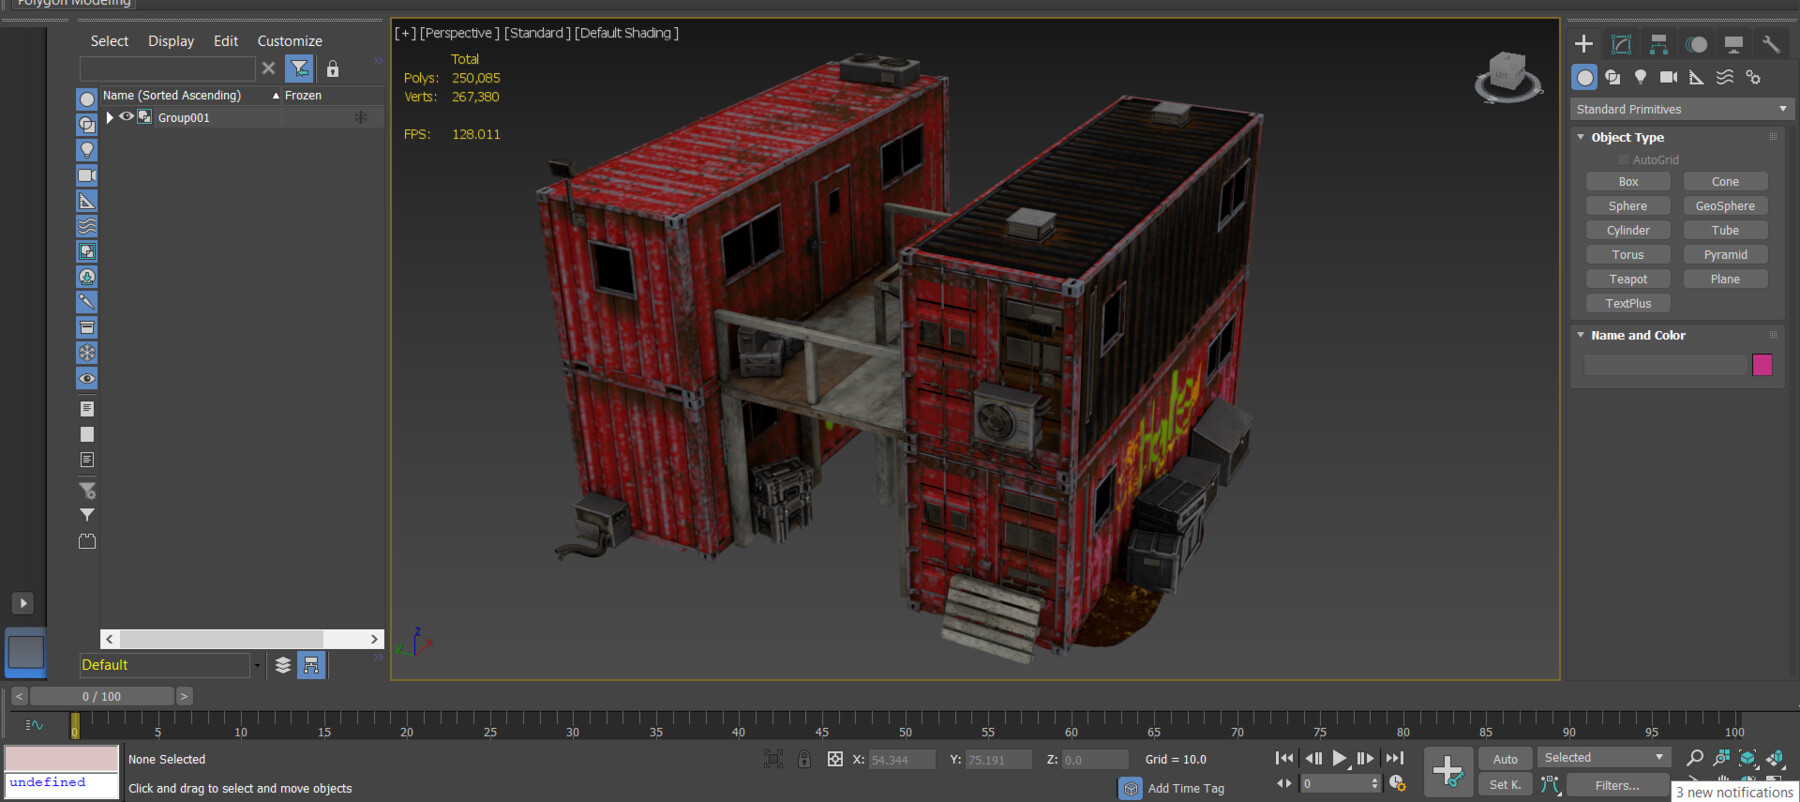
Task: Open the magenta object color swatch
Action: 1762,365
